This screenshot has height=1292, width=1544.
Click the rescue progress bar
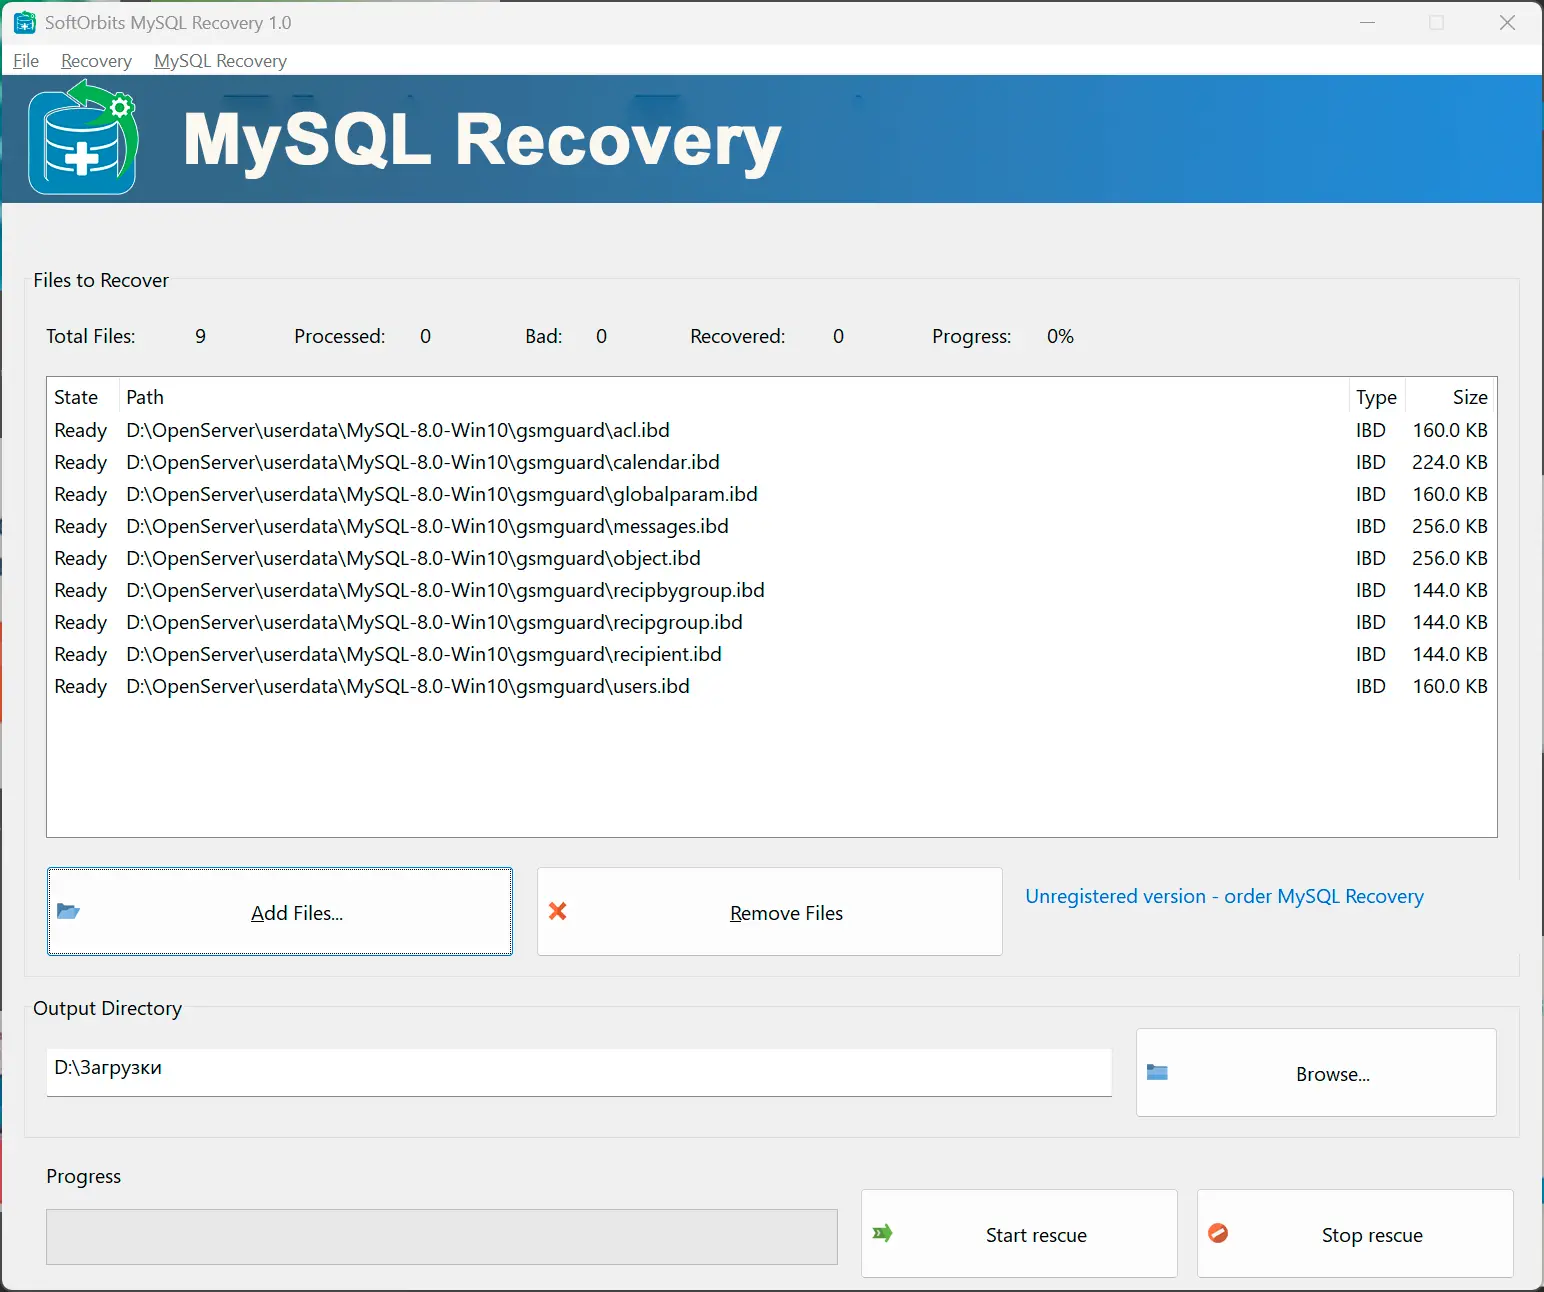pyautogui.click(x=441, y=1236)
